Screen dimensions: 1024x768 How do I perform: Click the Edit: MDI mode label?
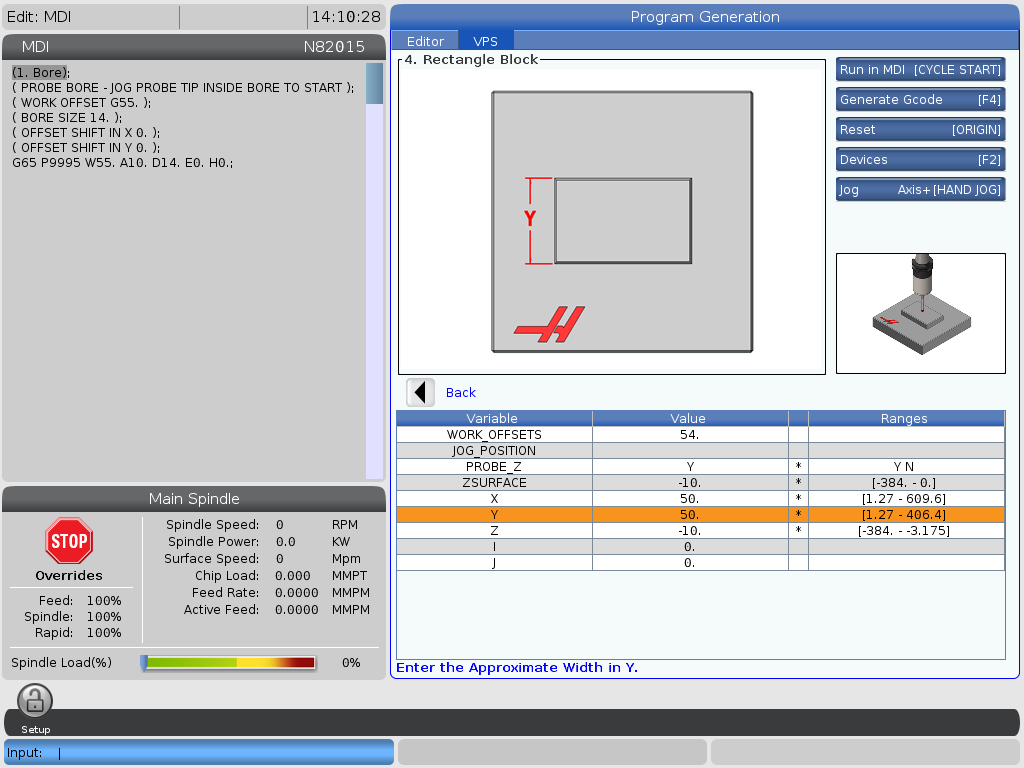(39, 17)
